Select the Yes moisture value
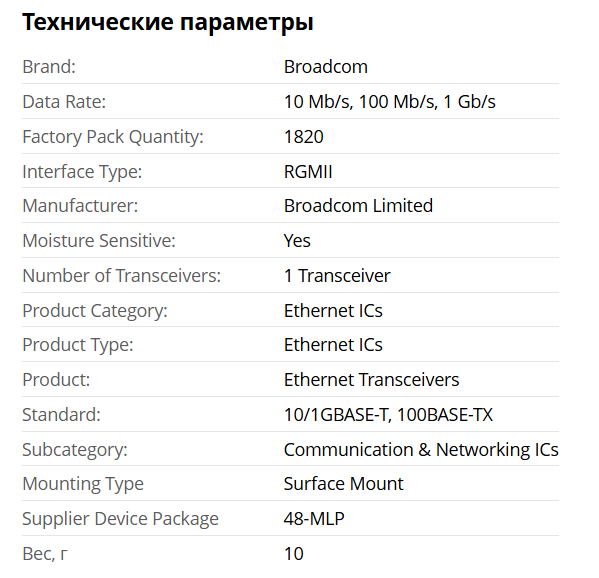This screenshot has width=599, height=578. coord(297,241)
